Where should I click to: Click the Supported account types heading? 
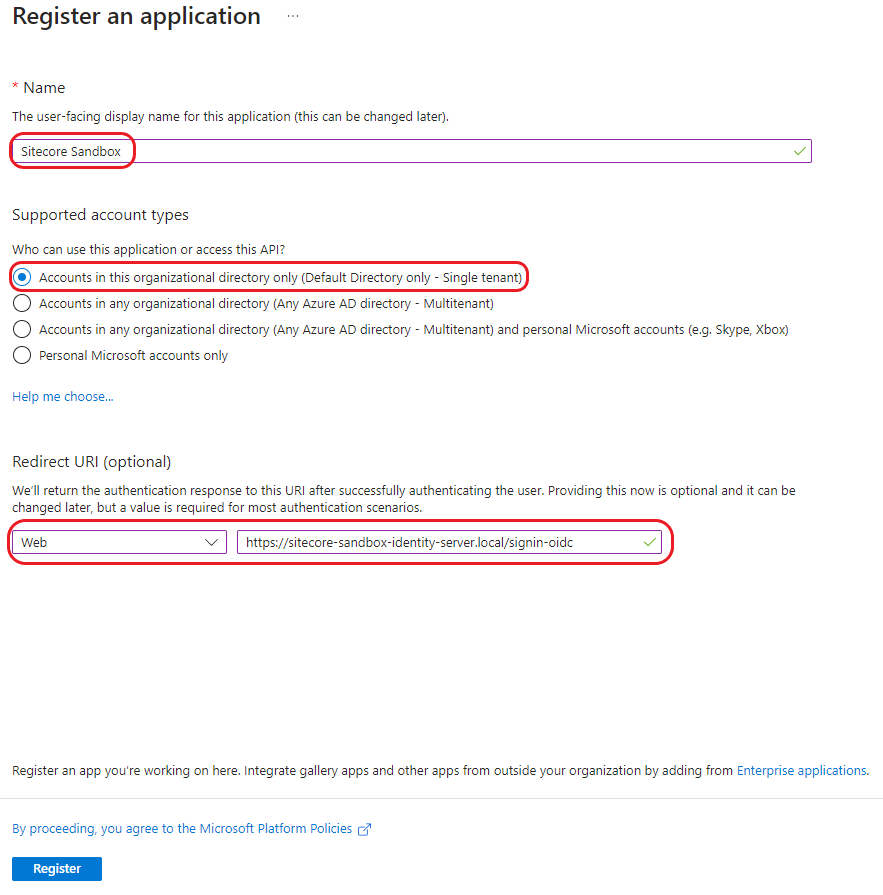[100, 215]
